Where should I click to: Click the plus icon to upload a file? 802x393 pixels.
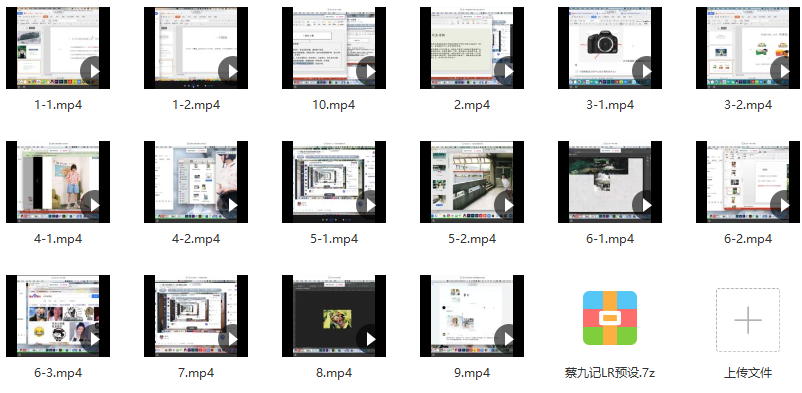(748, 320)
